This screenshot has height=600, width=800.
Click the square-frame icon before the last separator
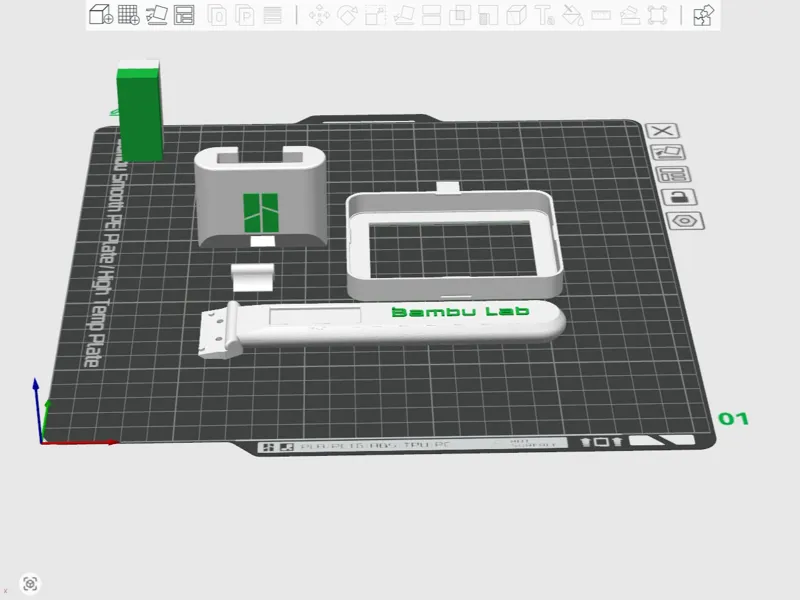click(x=657, y=15)
